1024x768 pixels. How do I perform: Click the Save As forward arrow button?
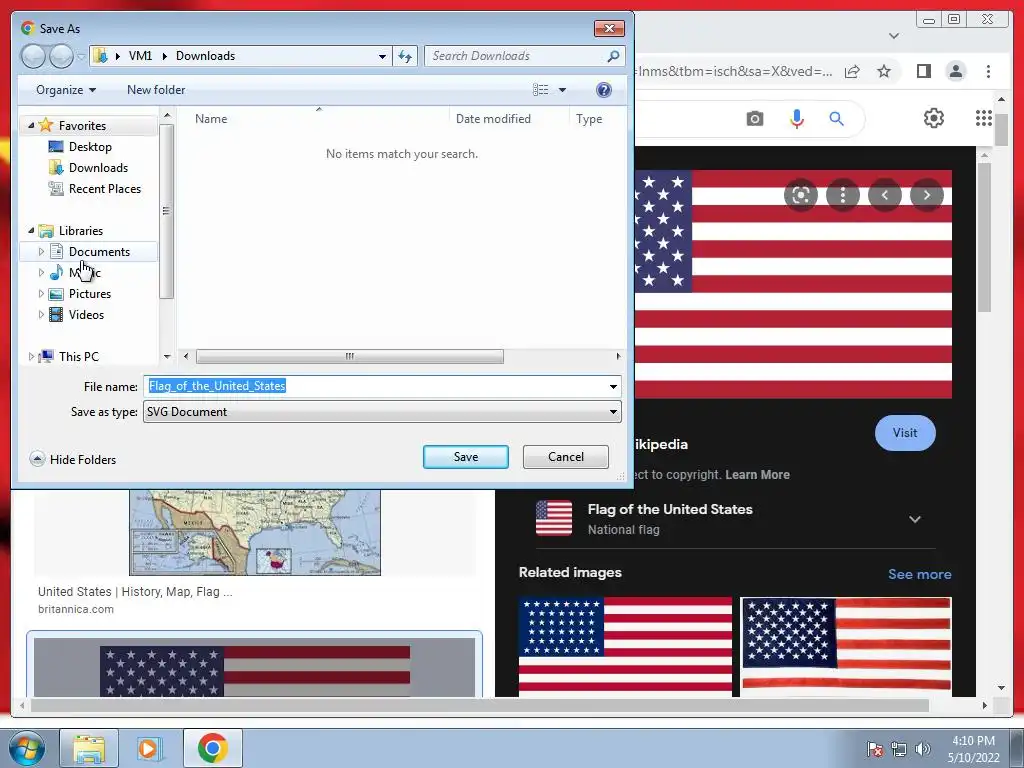(x=61, y=56)
